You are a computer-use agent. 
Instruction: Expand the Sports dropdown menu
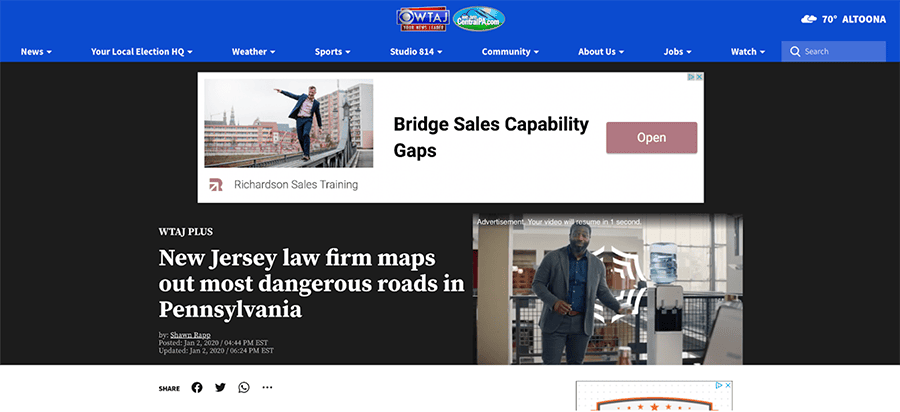click(332, 52)
